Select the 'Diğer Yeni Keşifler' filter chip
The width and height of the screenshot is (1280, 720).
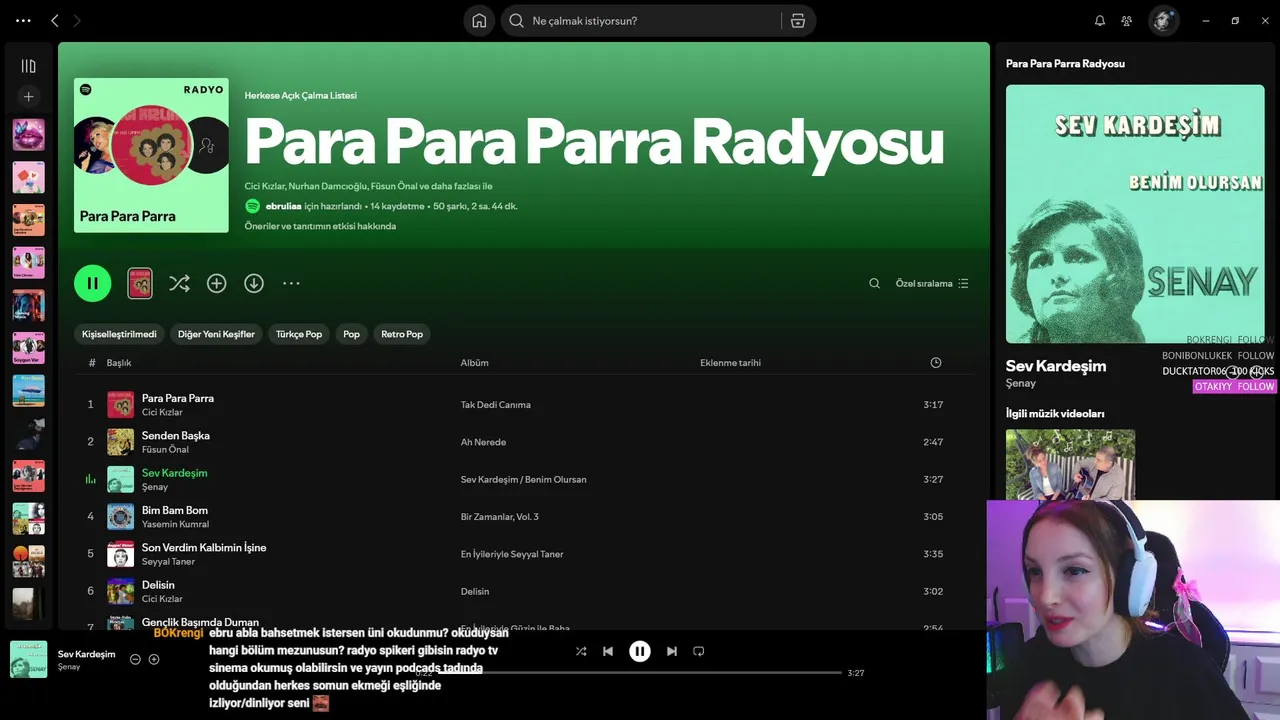point(216,334)
